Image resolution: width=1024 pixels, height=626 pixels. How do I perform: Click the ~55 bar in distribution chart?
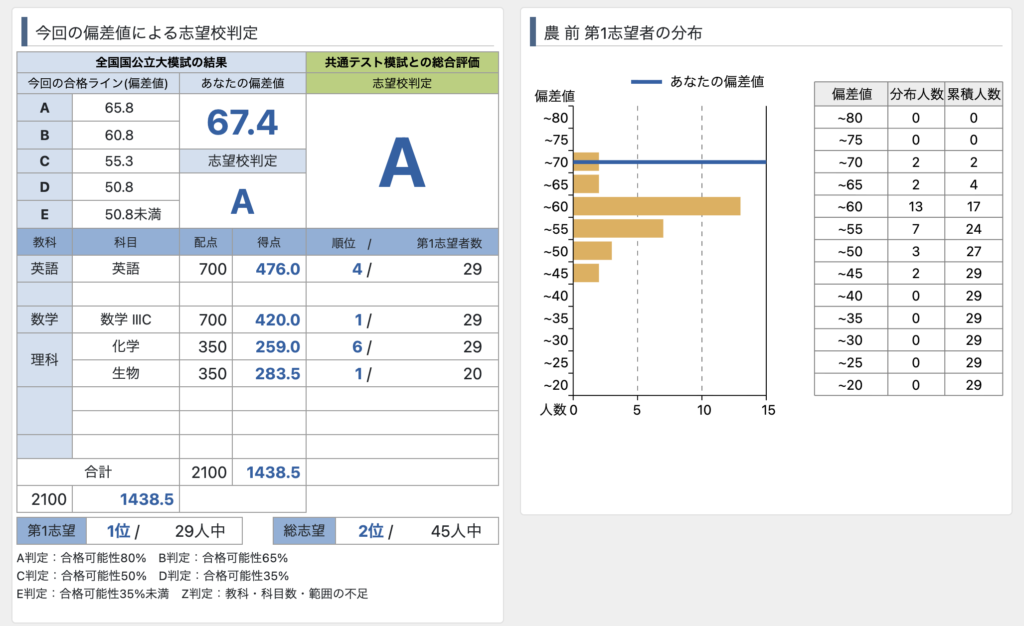tap(617, 228)
